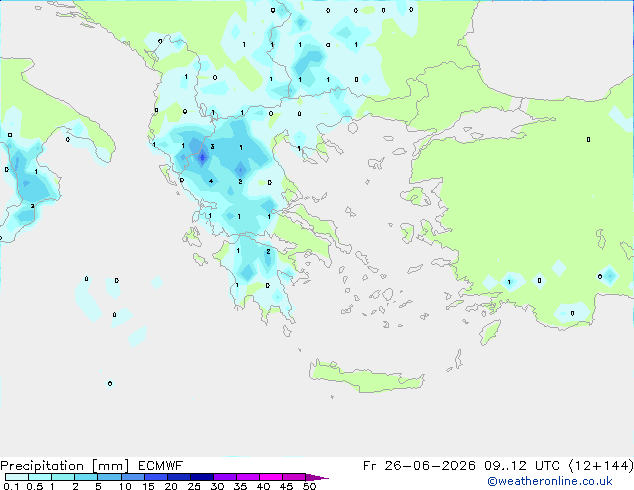Click the value "4" over western Greece
Image resolution: width=634 pixels, height=490 pixels.
pyautogui.click(x=211, y=181)
